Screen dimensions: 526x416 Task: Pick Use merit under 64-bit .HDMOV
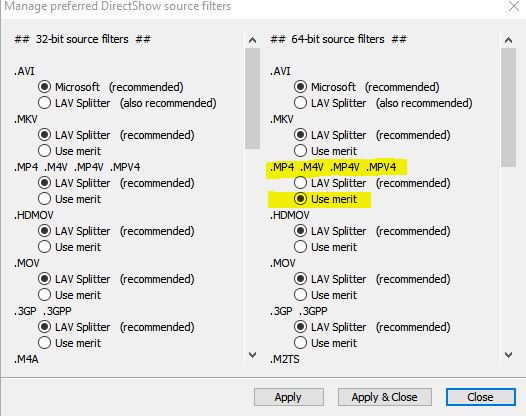pyautogui.click(x=300, y=247)
